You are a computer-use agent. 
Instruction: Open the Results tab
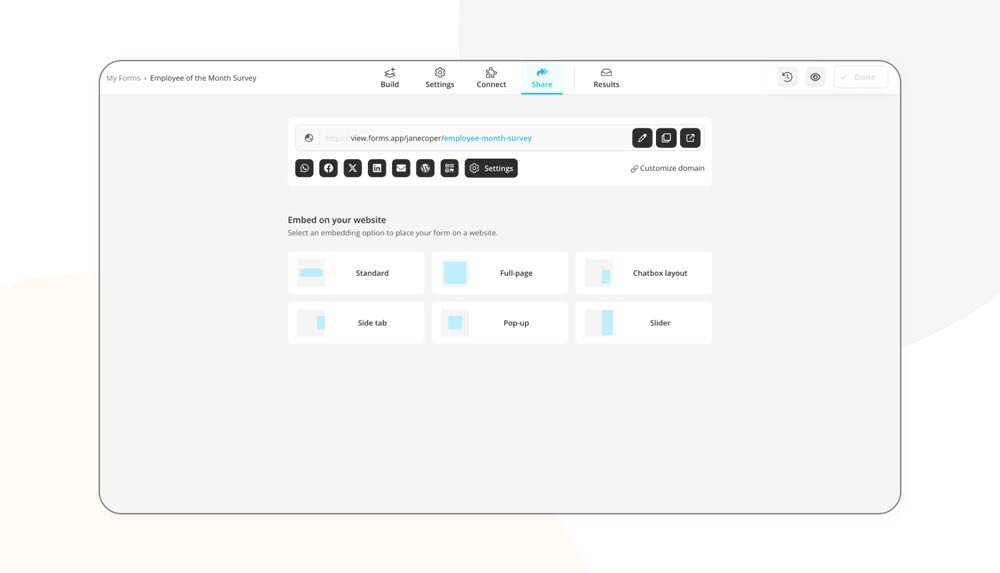click(606, 78)
